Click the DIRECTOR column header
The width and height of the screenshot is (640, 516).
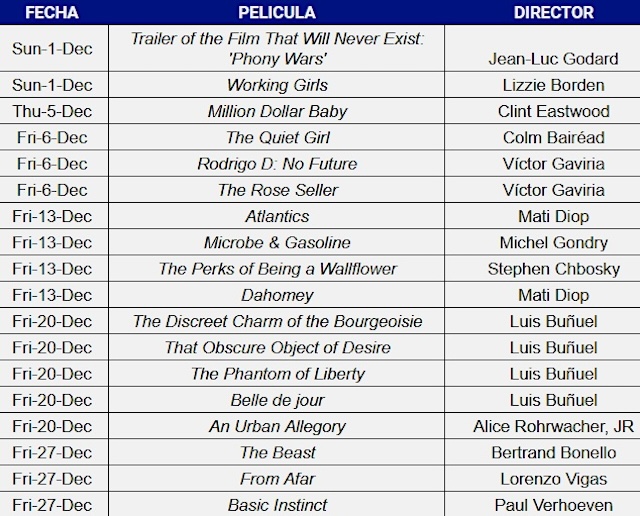pyautogui.click(x=553, y=12)
